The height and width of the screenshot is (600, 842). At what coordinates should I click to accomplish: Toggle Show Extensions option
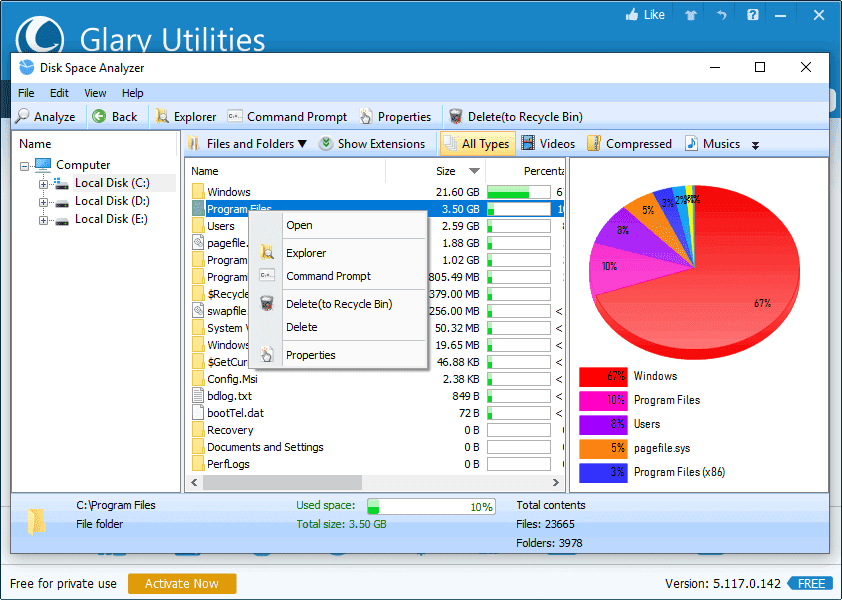click(372, 144)
